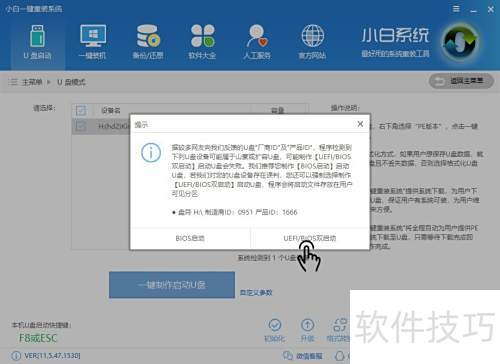500x364 pixels.
Task: Open the 官方网站 tab
Action: [x=312, y=42]
